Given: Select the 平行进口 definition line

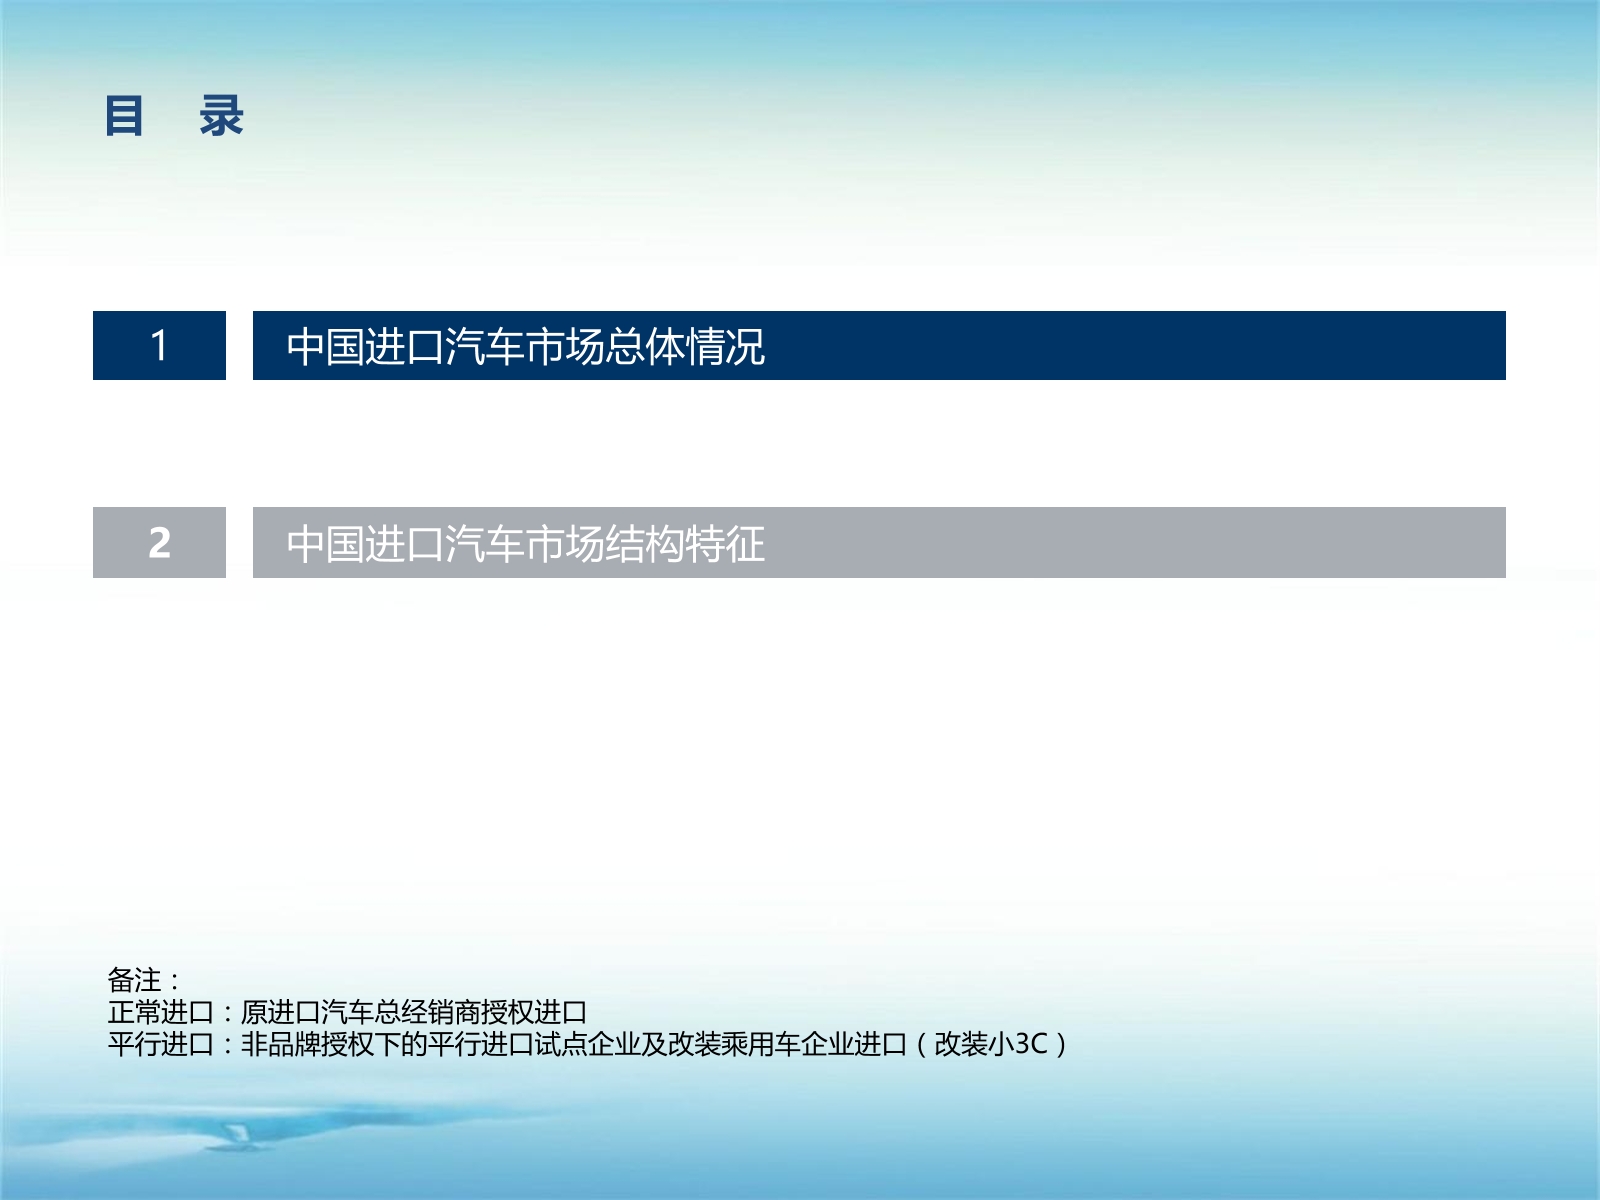Looking at the screenshot, I should point(585,1045).
